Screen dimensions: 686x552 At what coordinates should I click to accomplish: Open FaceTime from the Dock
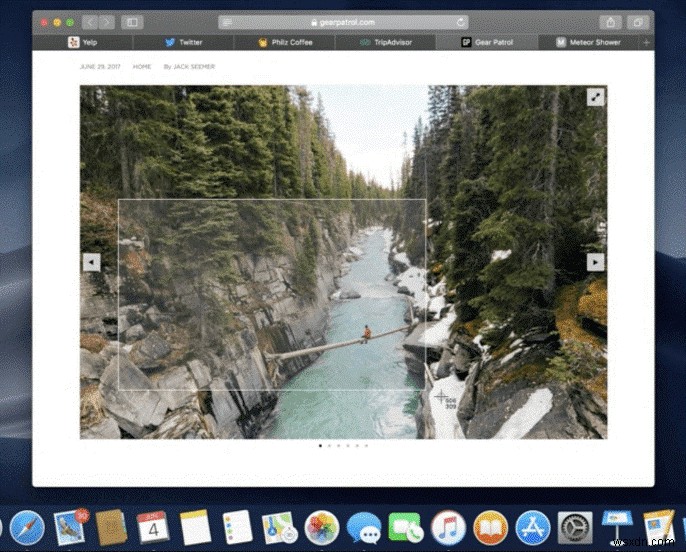pos(406,528)
